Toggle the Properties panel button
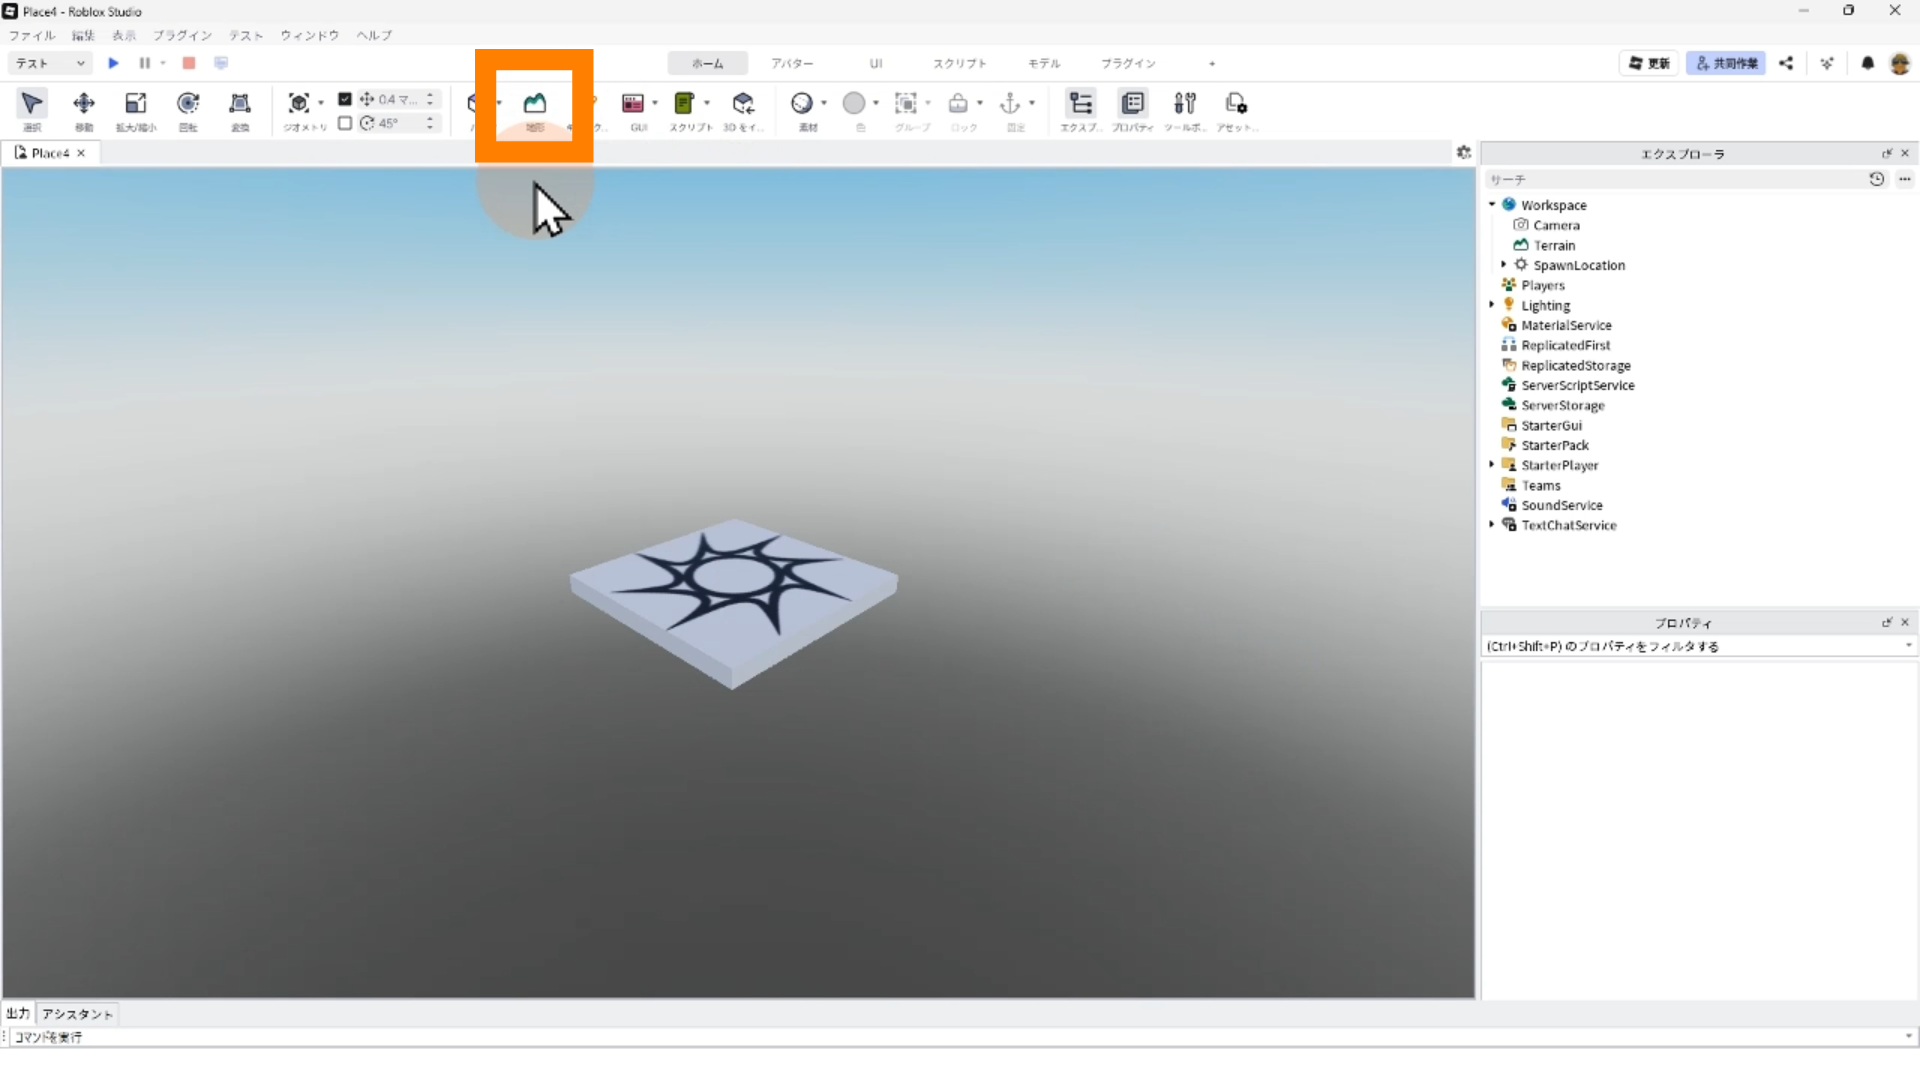Screen dimensions: 1920x1080 1133,104
